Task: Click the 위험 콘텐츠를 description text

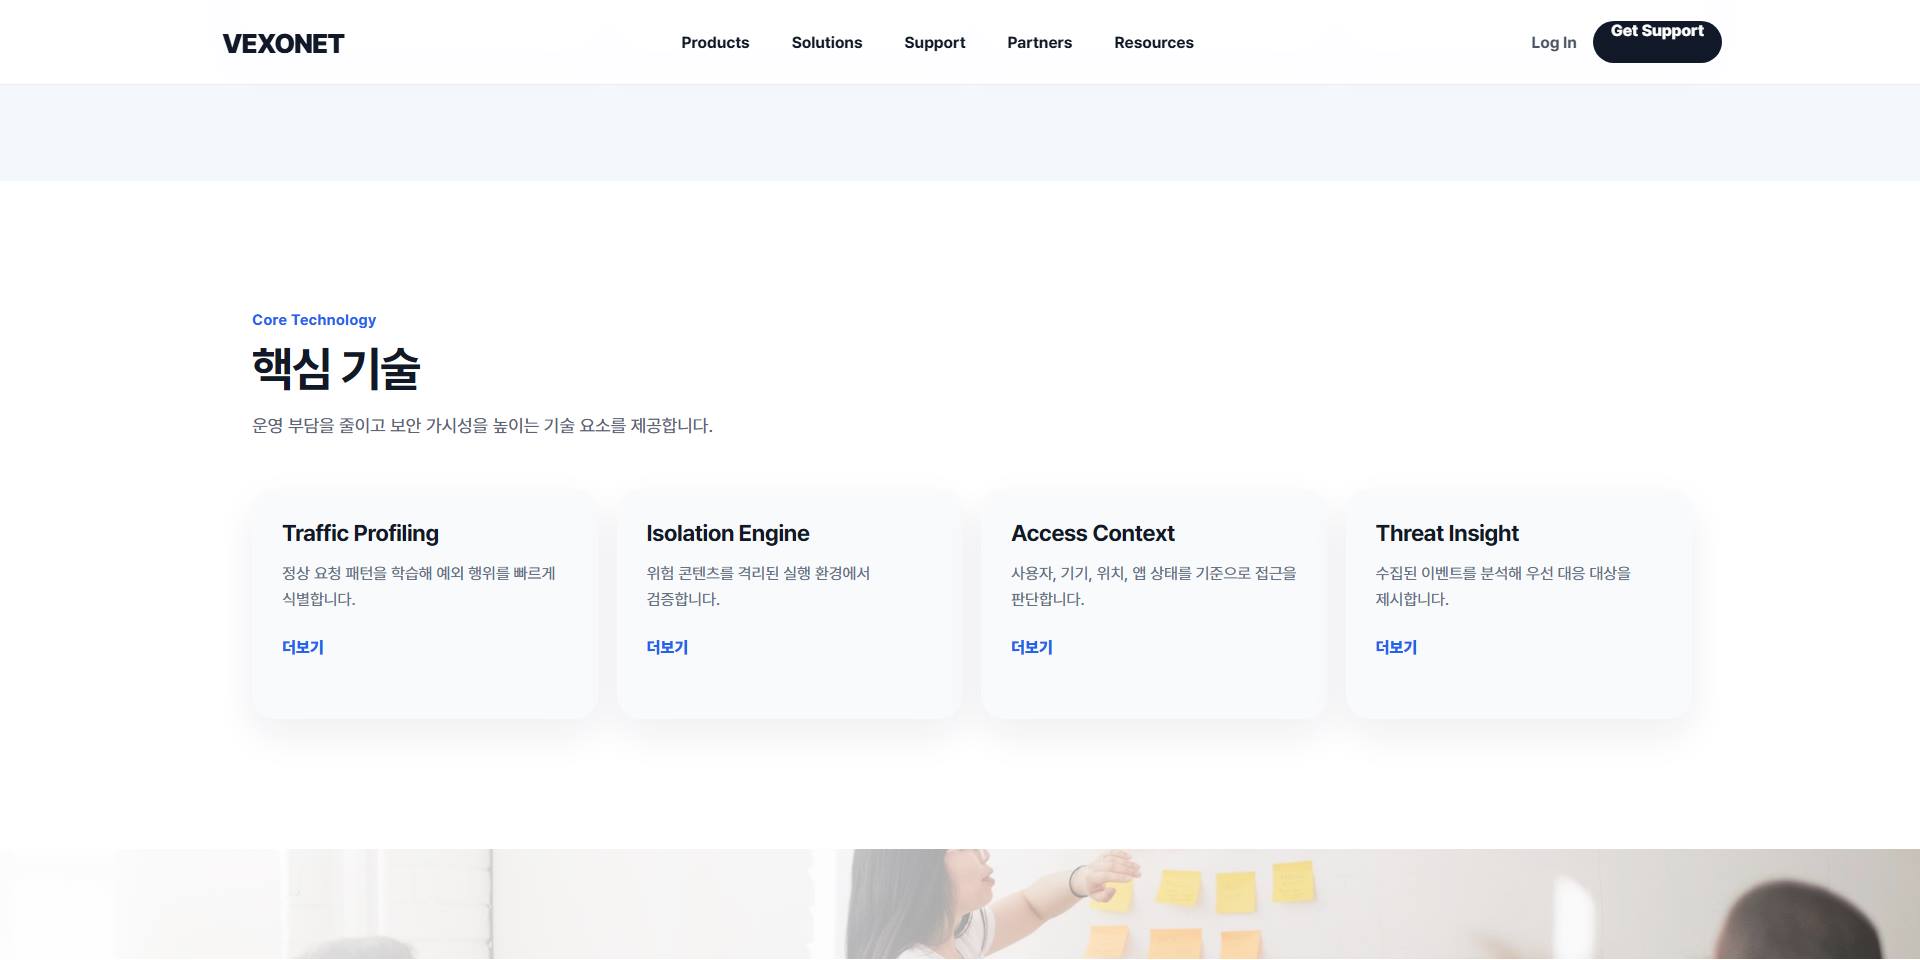Action: [758, 586]
